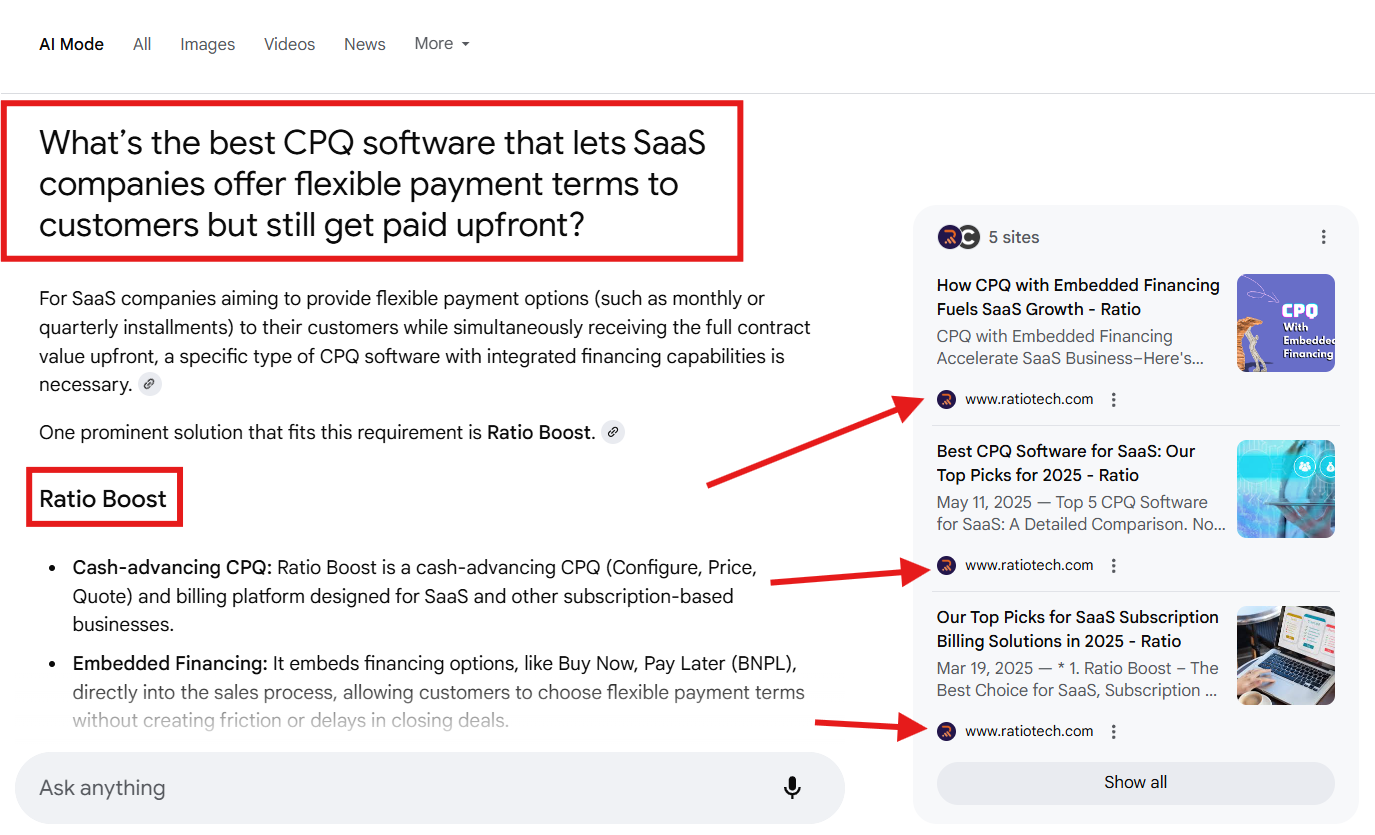
Task: Click into the Ask anything input field
Action: coord(430,788)
